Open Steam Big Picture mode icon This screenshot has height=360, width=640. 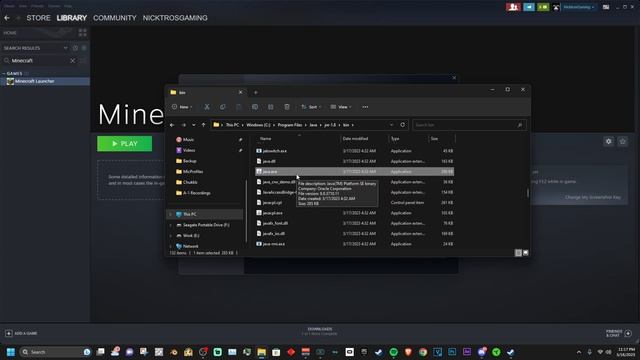tap(606, 7)
